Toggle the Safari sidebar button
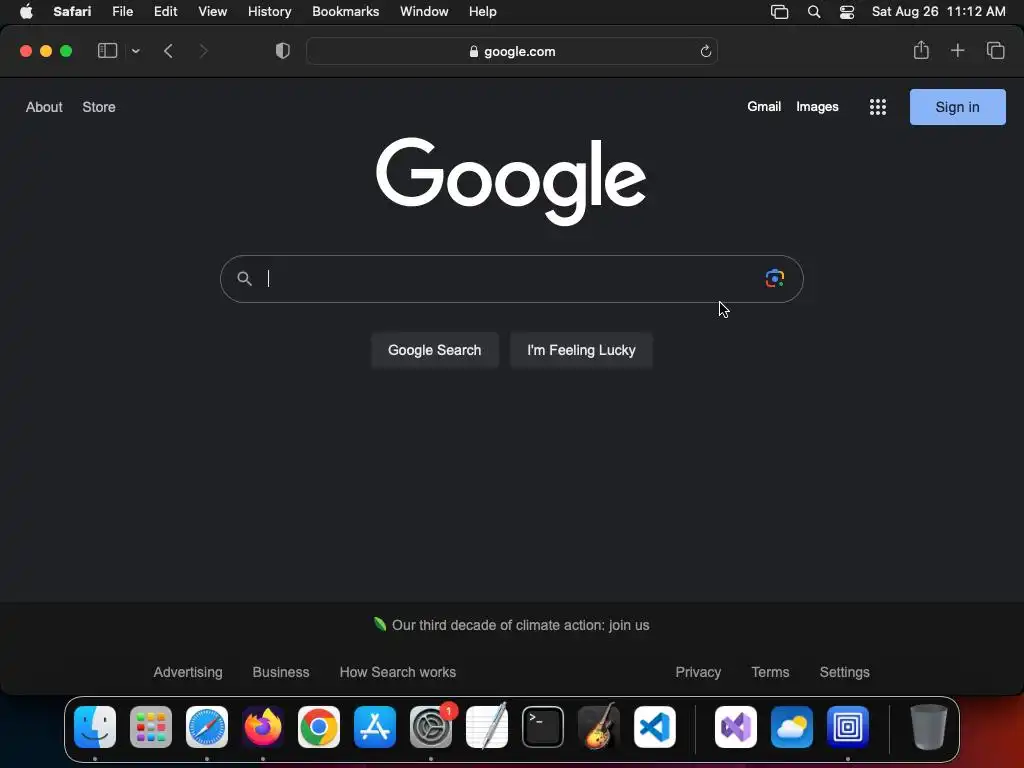 (107, 51)
